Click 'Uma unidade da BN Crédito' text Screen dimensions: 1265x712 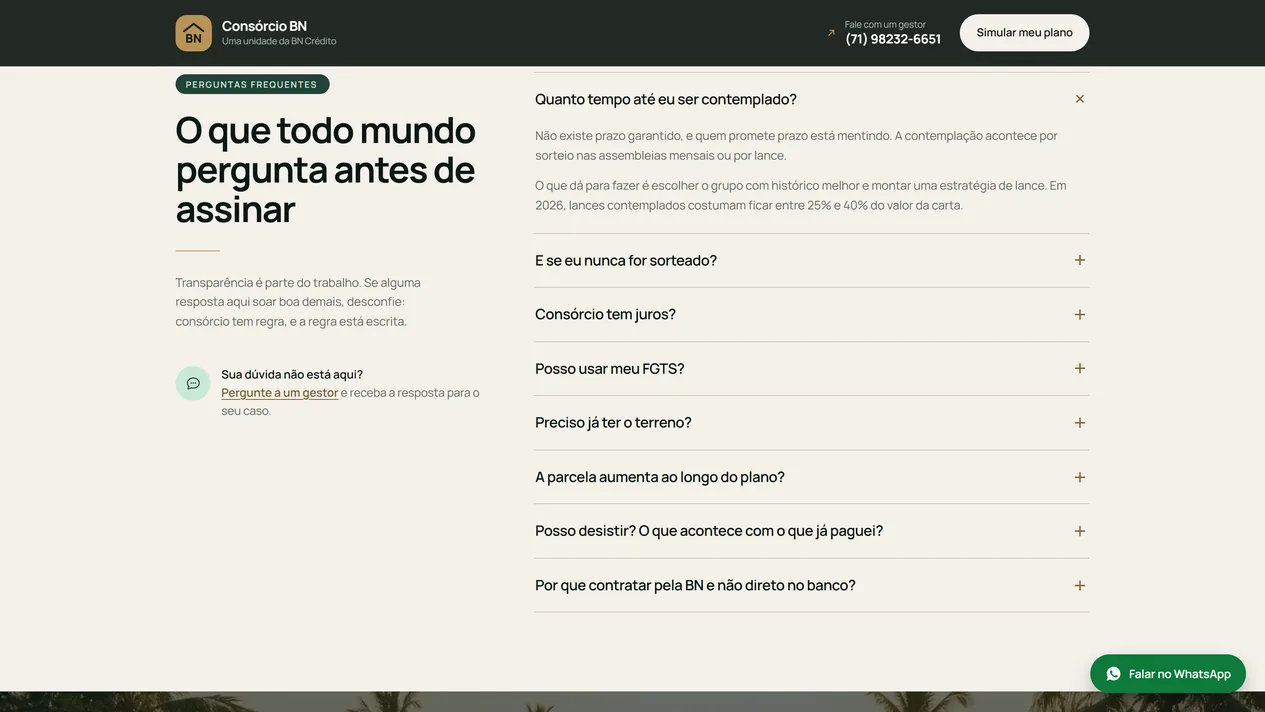[279, 41]
